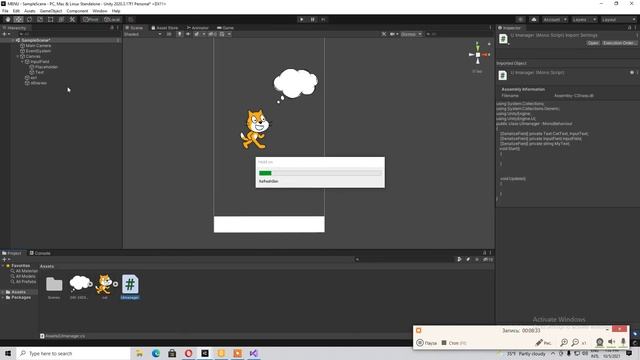Image resolution: width=640 pixels, height=360 pixels.
Task: Open Visual Studio from the taskbar
Action: (253, 353)
